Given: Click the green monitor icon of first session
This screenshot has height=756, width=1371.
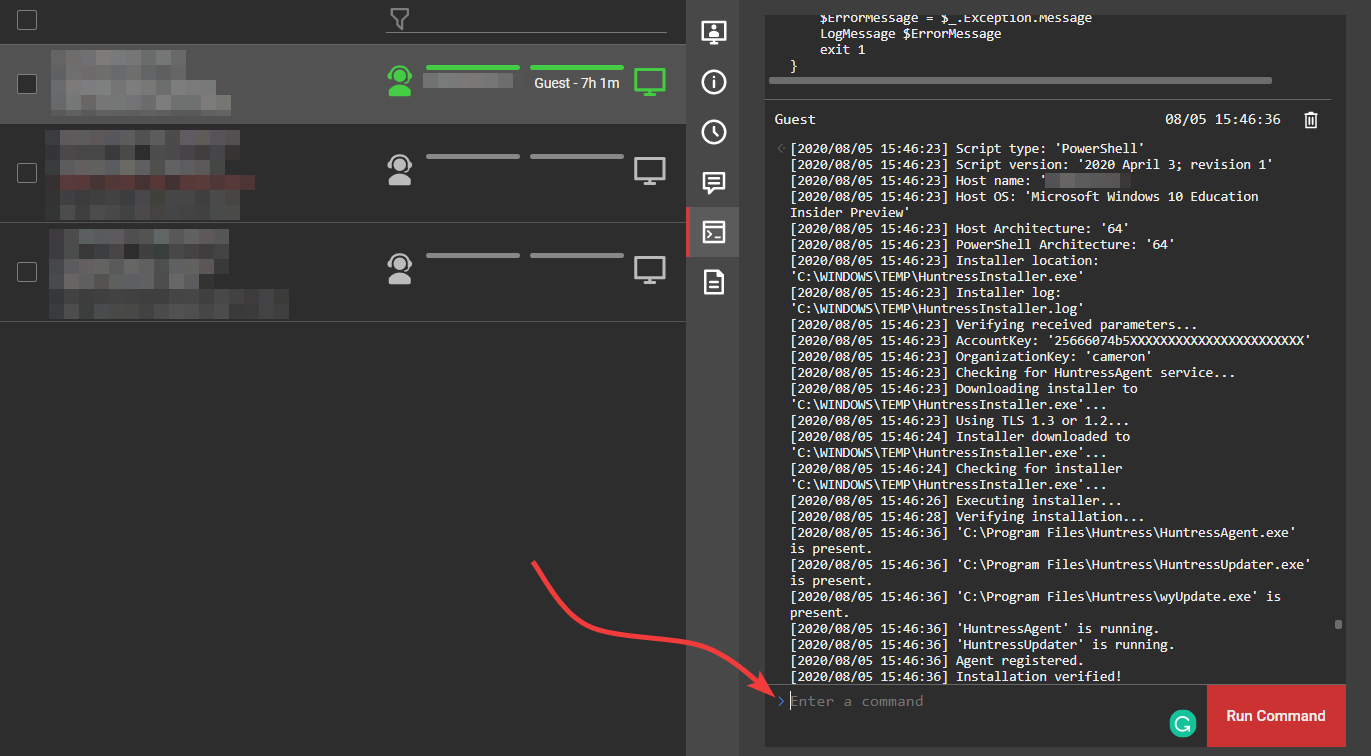Looking at the screenshot, I should point(650,82).
